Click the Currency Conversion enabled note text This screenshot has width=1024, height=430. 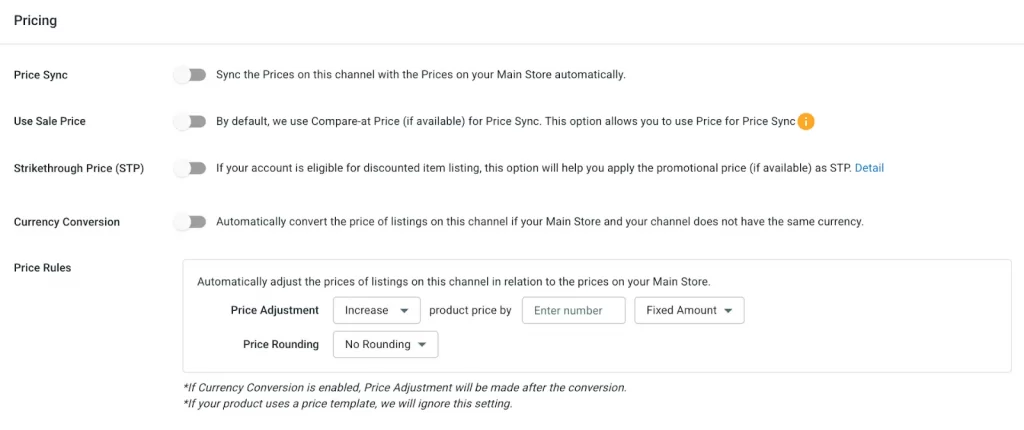(x=405, y=388)
